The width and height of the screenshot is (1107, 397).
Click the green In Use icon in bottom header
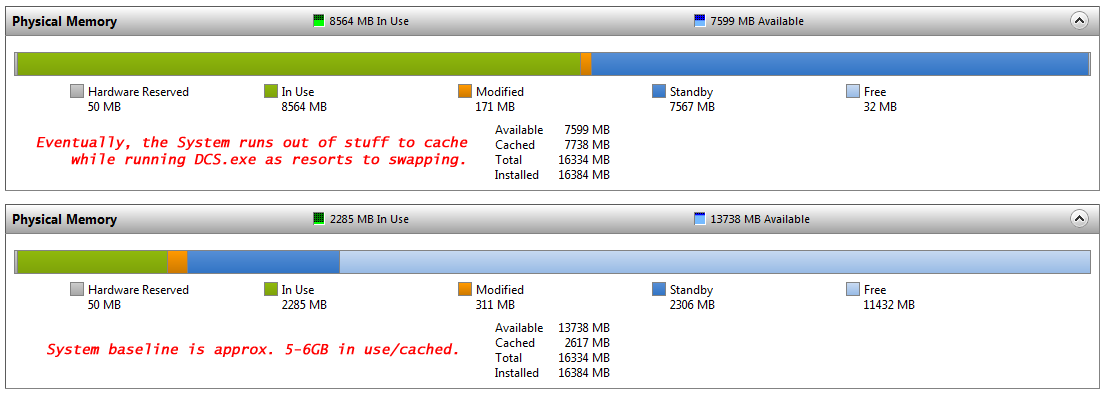[318, 219]
